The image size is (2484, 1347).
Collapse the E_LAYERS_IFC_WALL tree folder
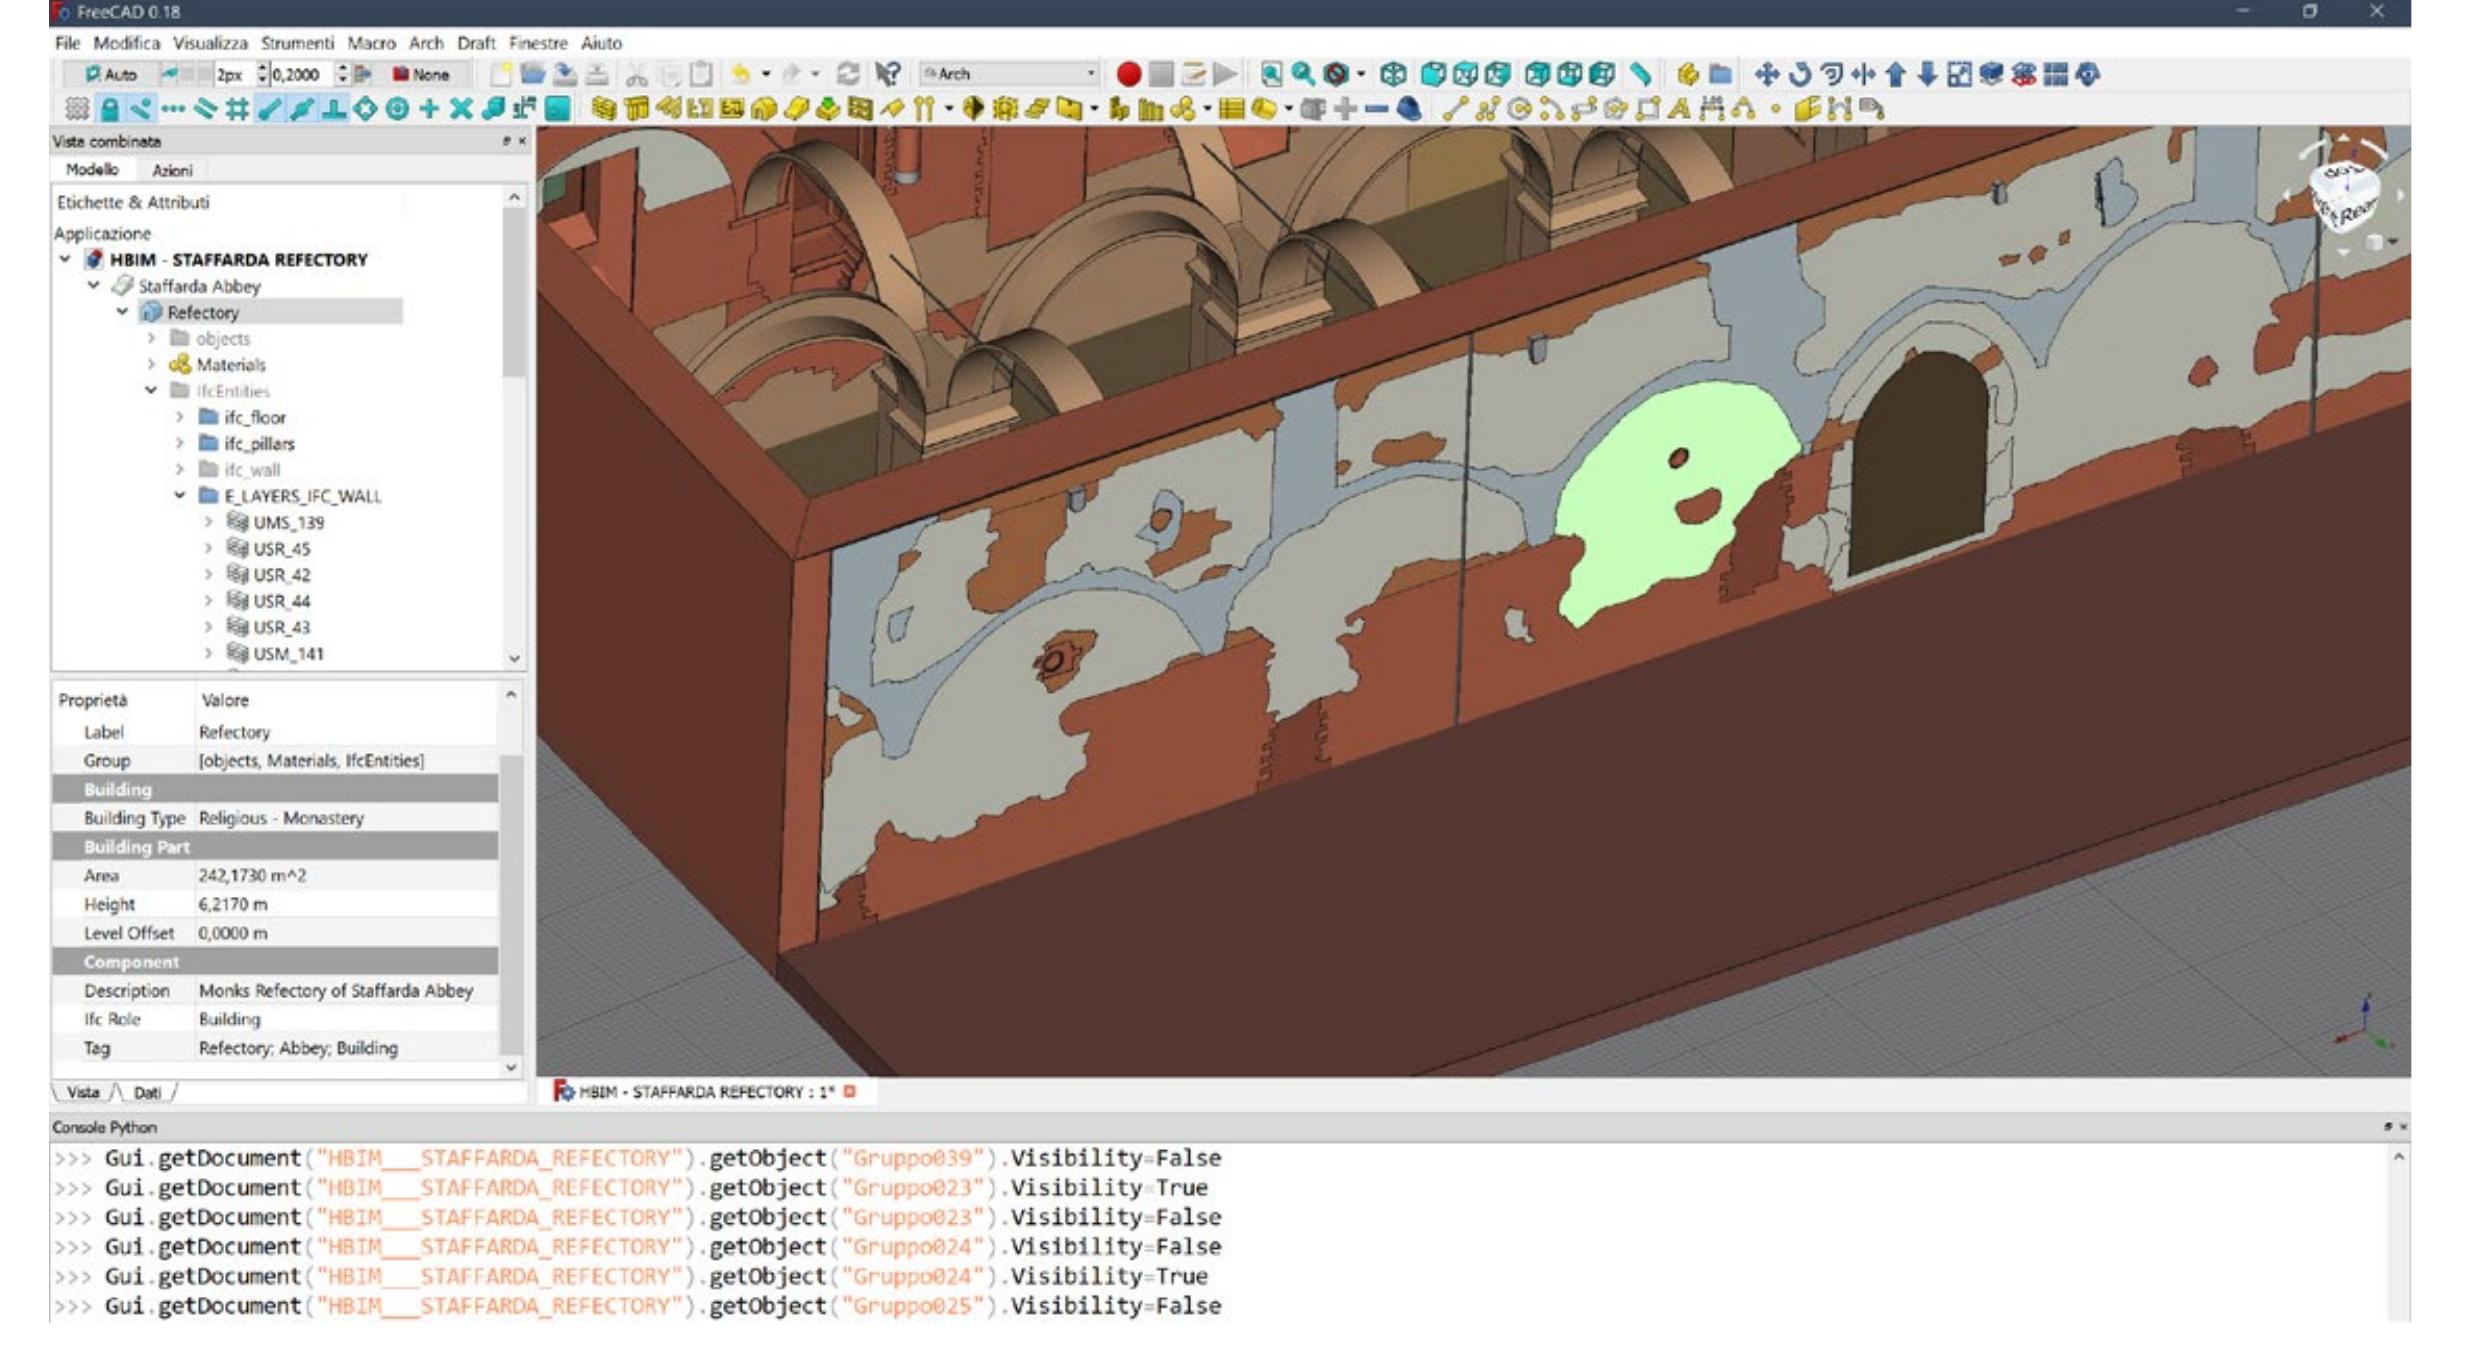point(180,495)
